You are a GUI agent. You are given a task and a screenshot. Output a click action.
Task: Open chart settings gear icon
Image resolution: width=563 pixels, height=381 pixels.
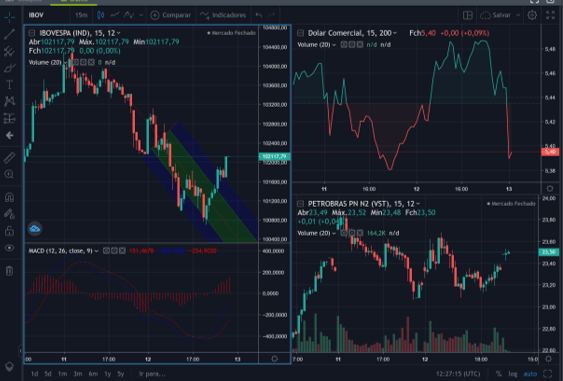click(532, 15)
